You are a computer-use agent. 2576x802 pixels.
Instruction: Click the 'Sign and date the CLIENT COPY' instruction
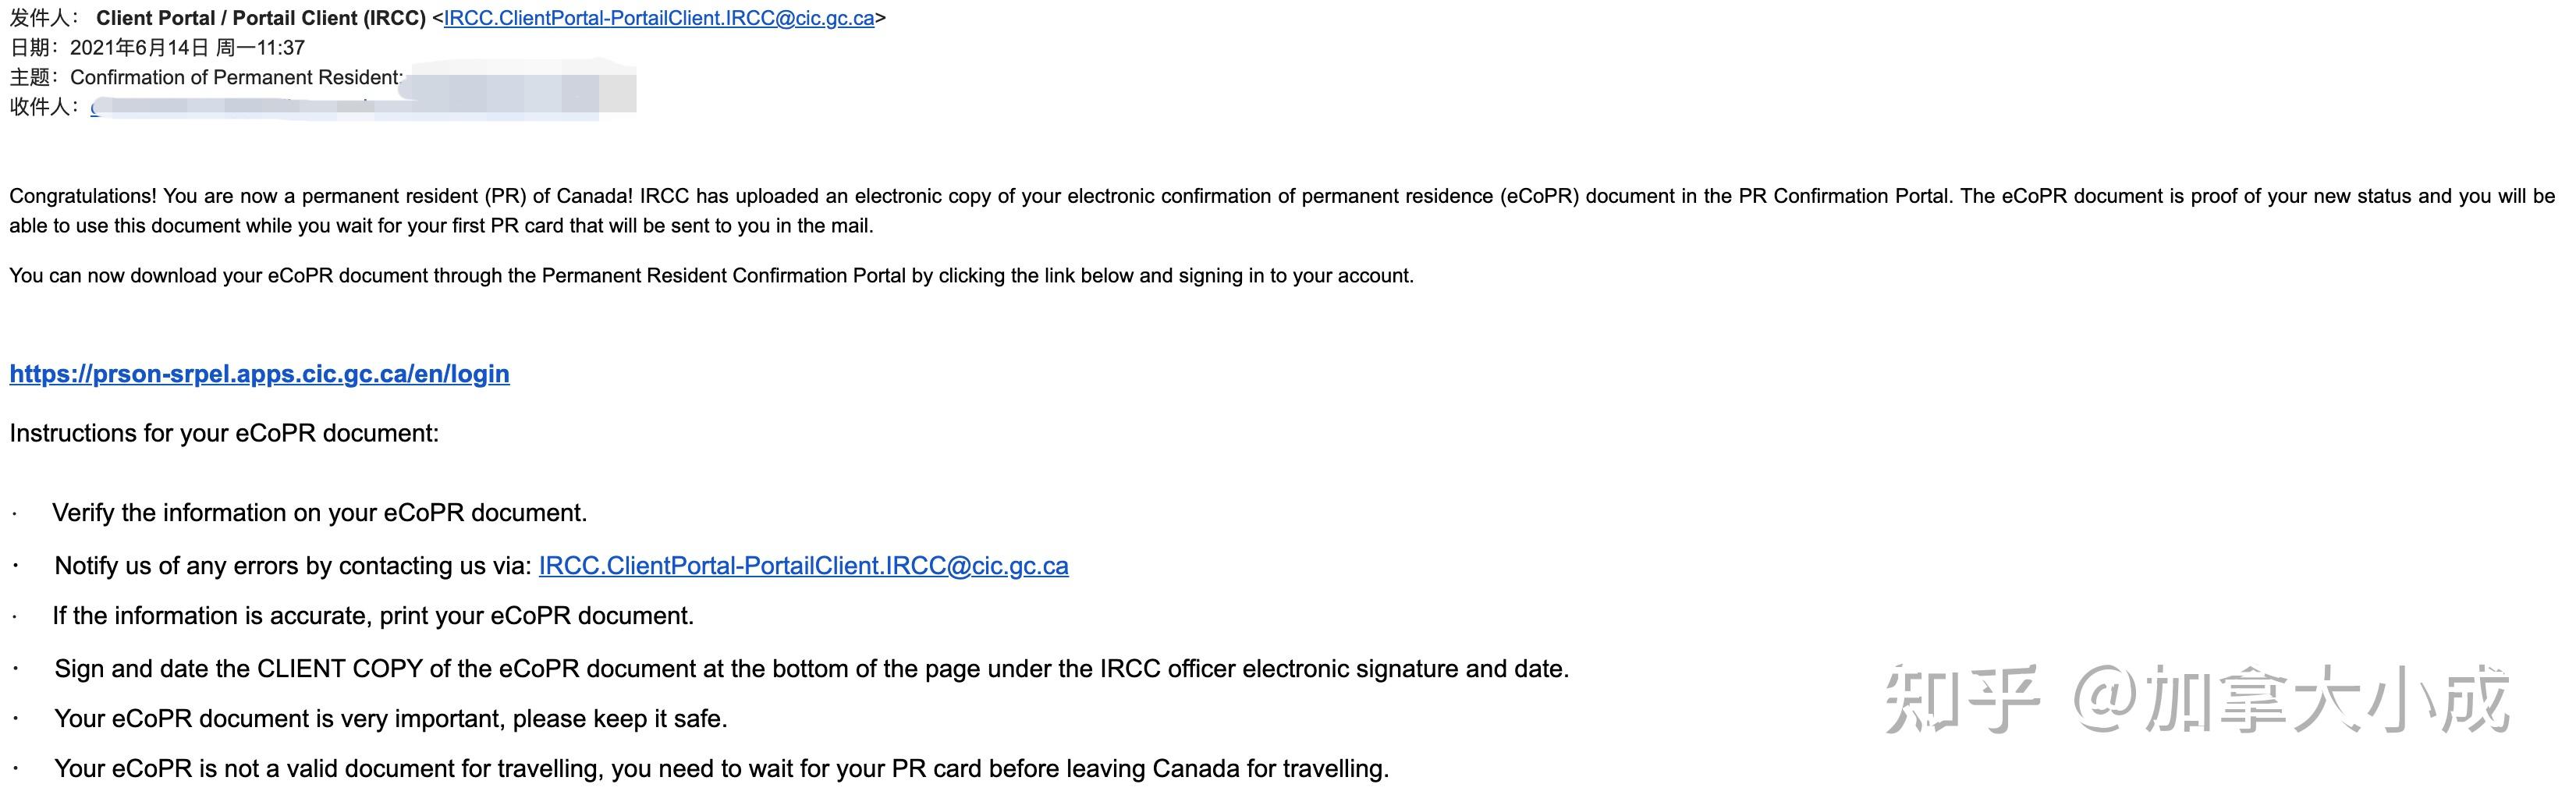pyautogui.click(x=811, y=669)
